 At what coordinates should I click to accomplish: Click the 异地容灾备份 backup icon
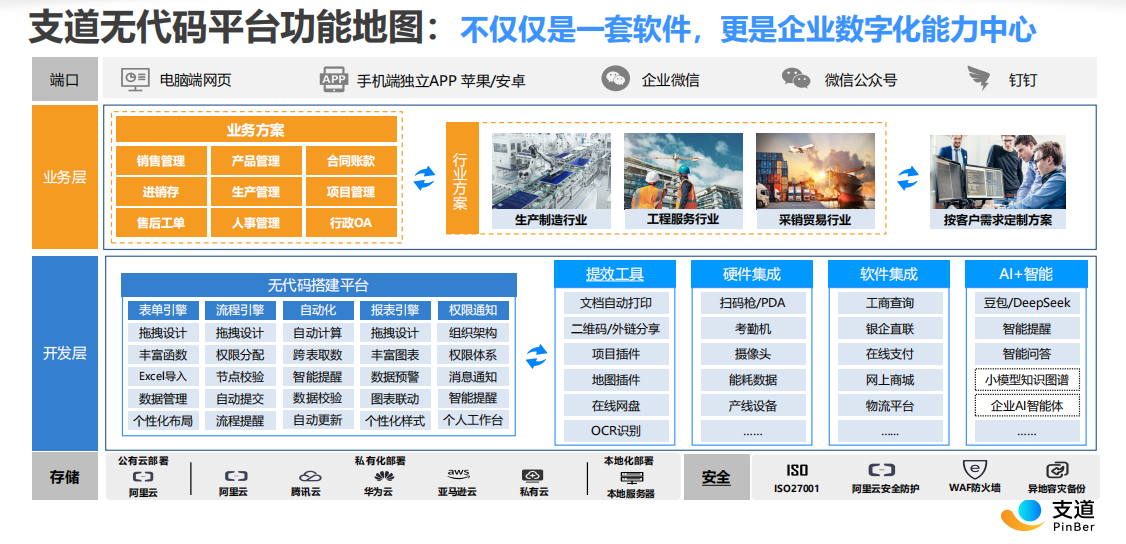(1057, 471)
